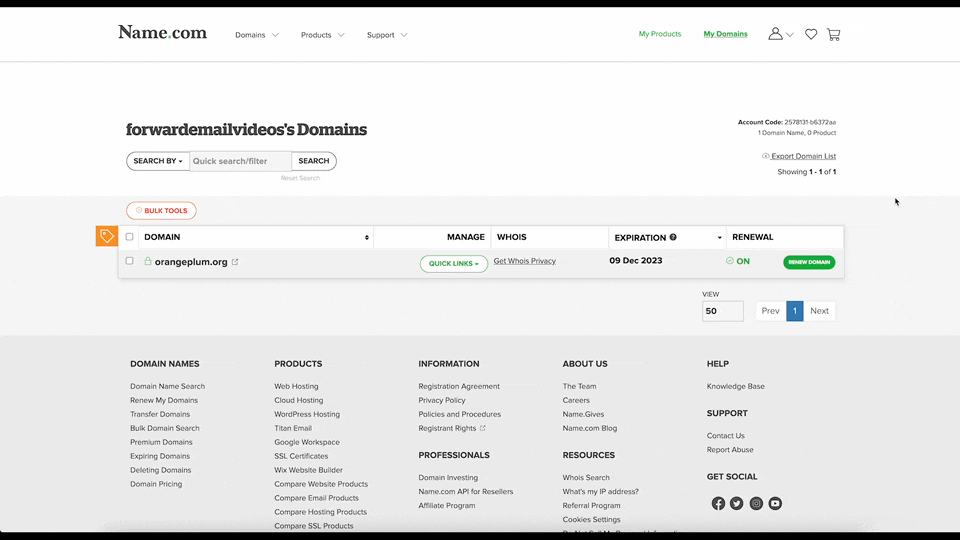Viewport: 960px width, 540px height.
Task: Open Transfer Domains footer link
Action: (160, 414)
